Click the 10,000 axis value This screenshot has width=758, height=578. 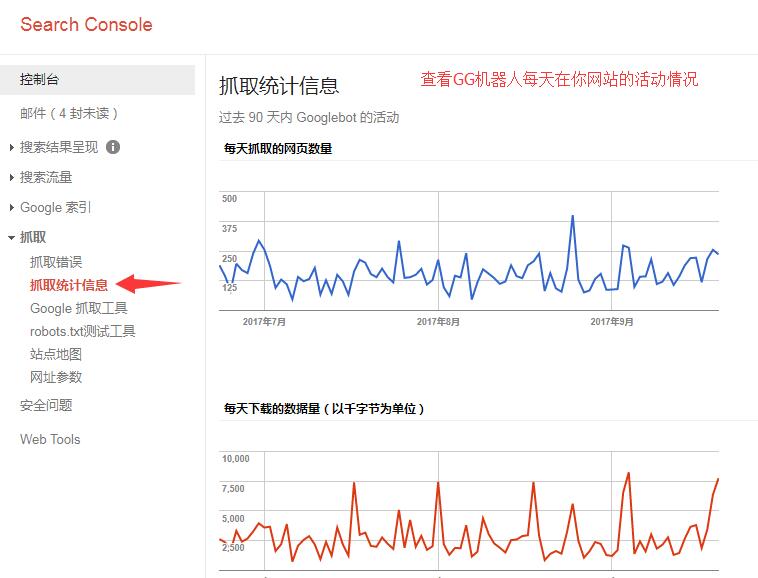235,459
